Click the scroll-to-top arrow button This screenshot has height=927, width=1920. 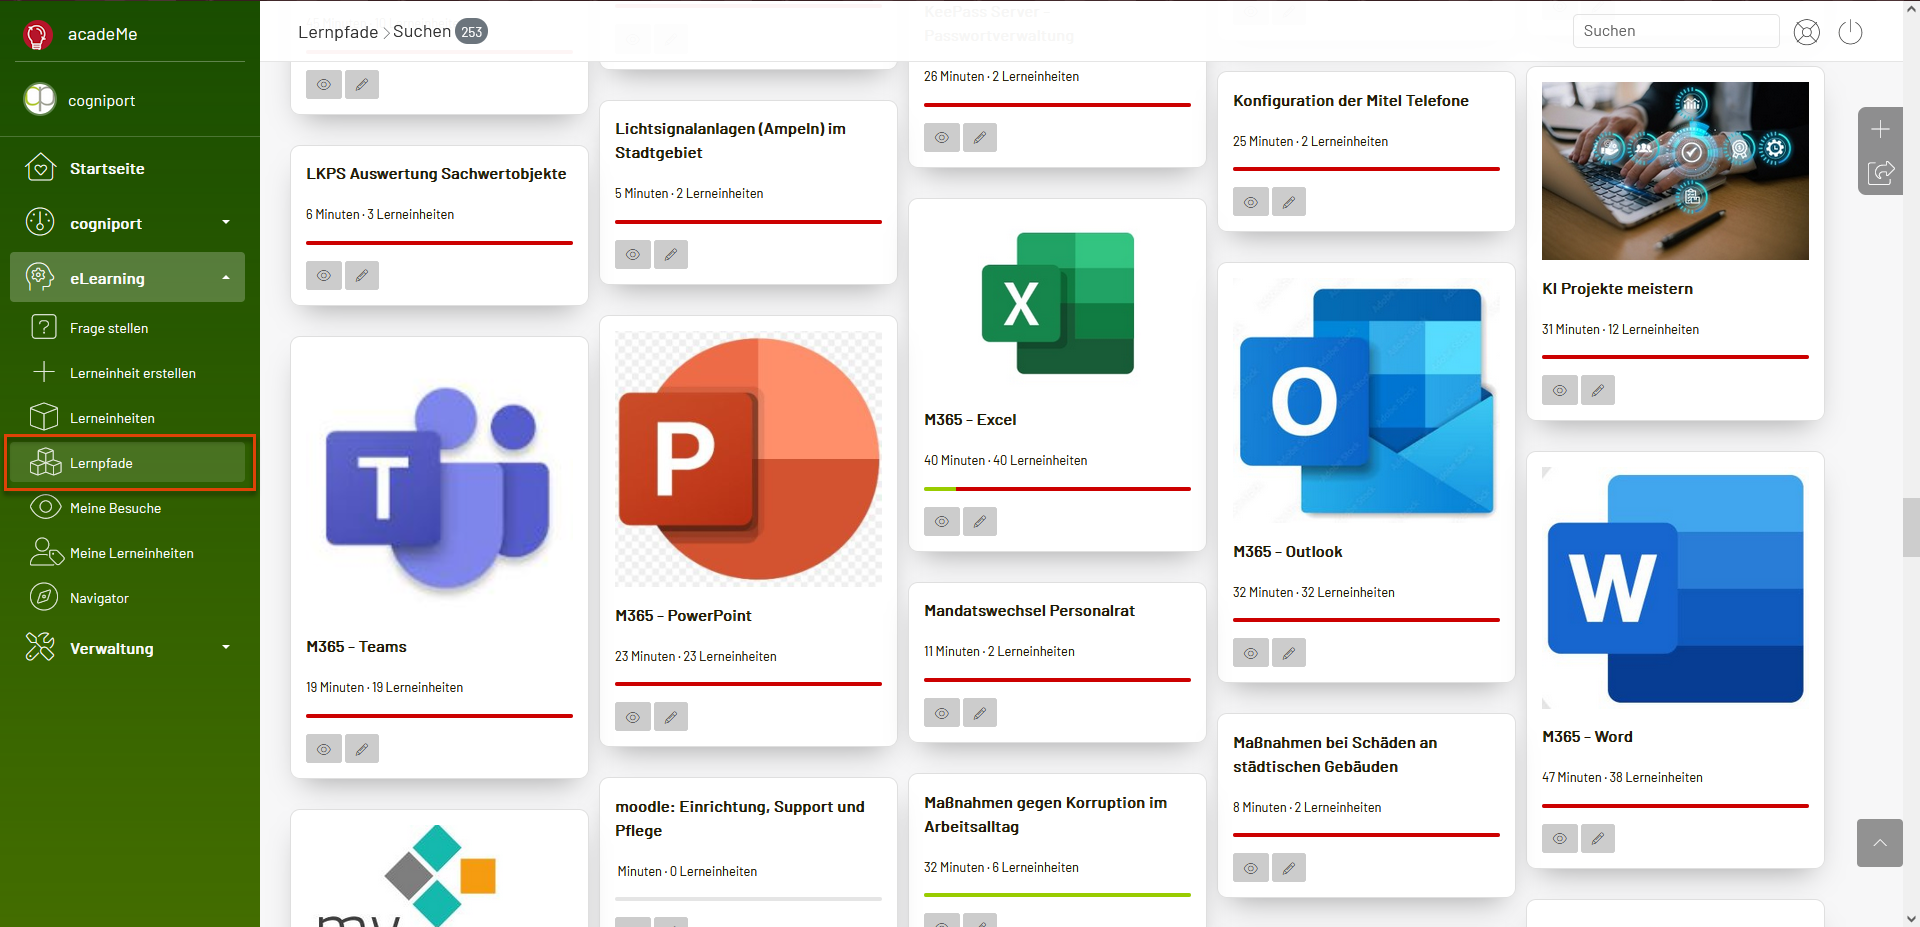[1880, 843]
